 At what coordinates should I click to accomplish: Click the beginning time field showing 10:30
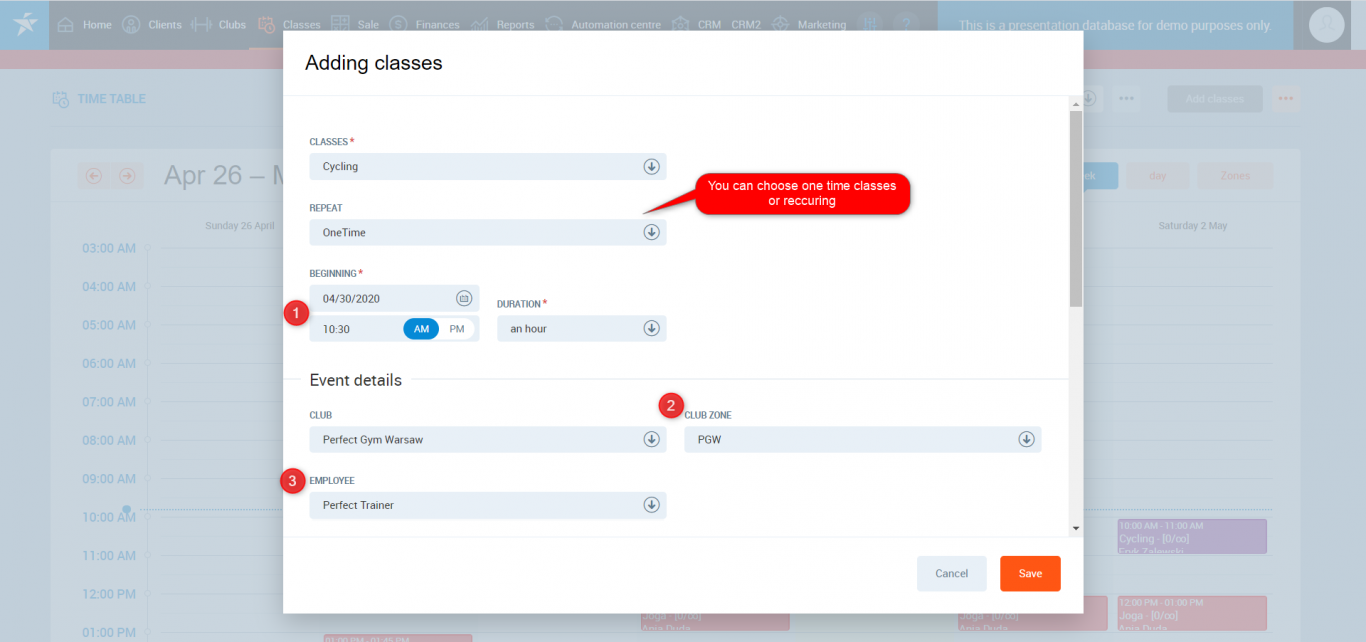pos(355,329)
